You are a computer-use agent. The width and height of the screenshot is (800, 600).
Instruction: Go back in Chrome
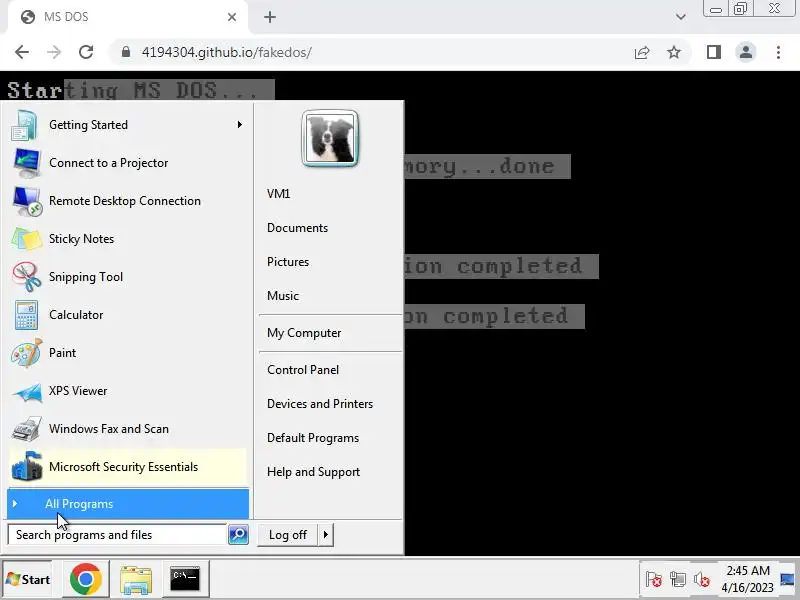(22, 52)
